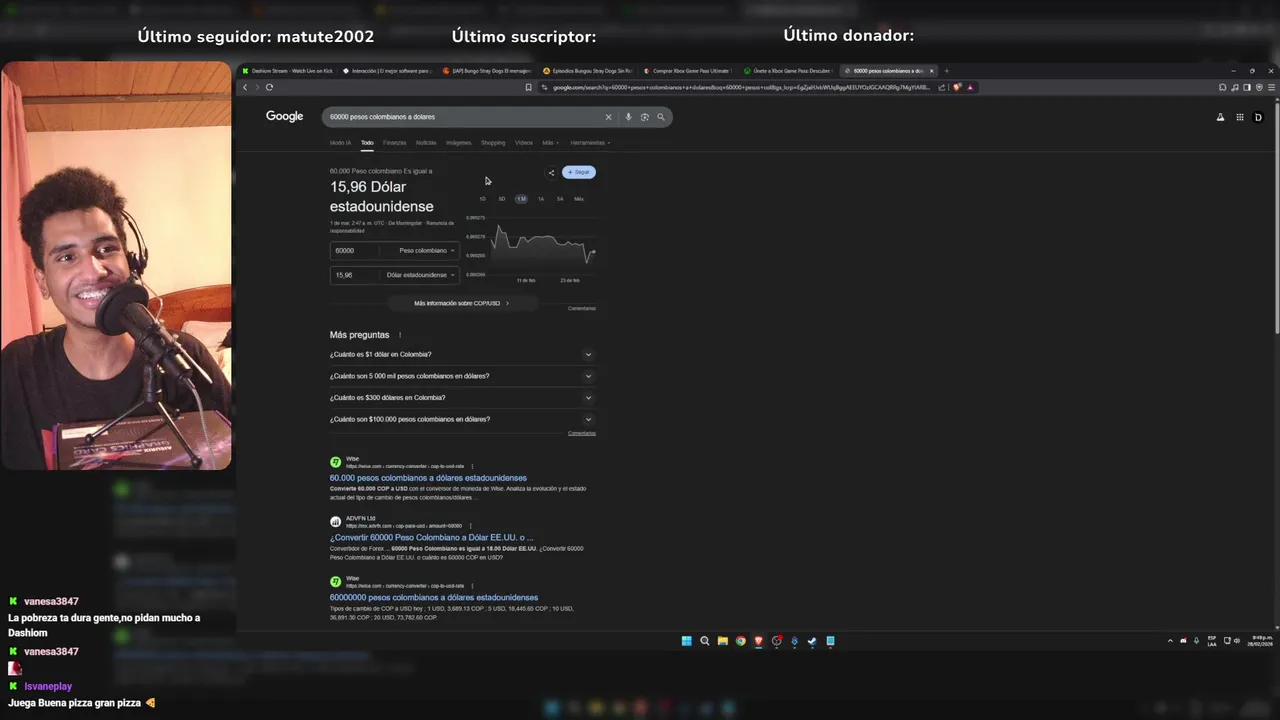Switch to the Imágenes search tab

click(459, 143)
